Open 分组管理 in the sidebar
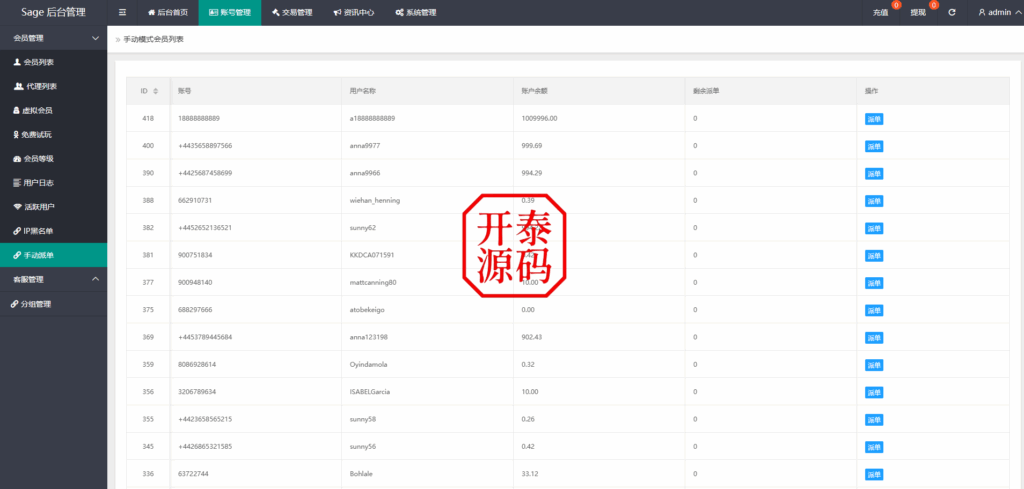This screenshot has width=1024, height=489. pyautogui.click(x=54, y=304)
